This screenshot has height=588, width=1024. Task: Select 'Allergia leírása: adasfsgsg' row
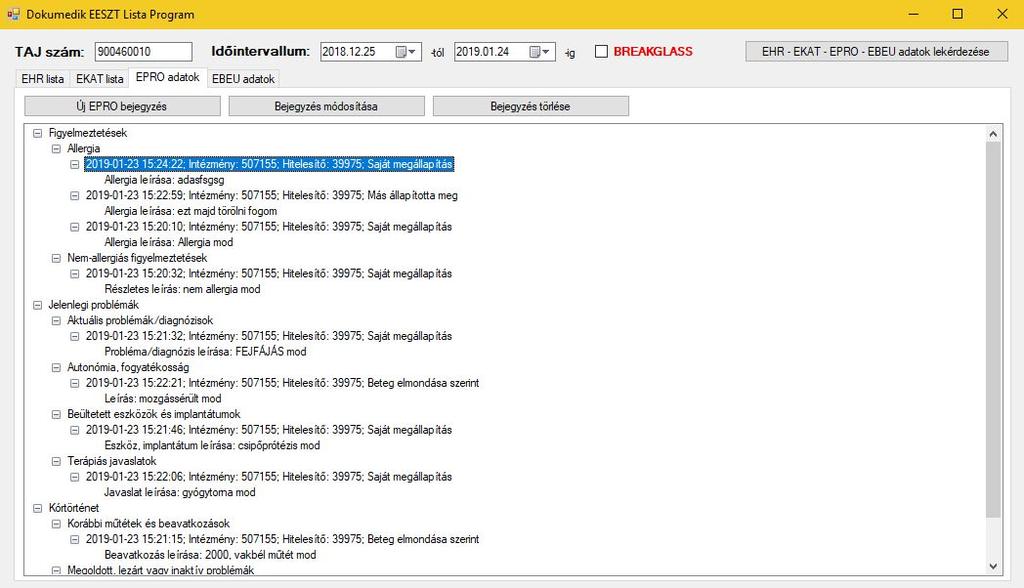point(164,180)
